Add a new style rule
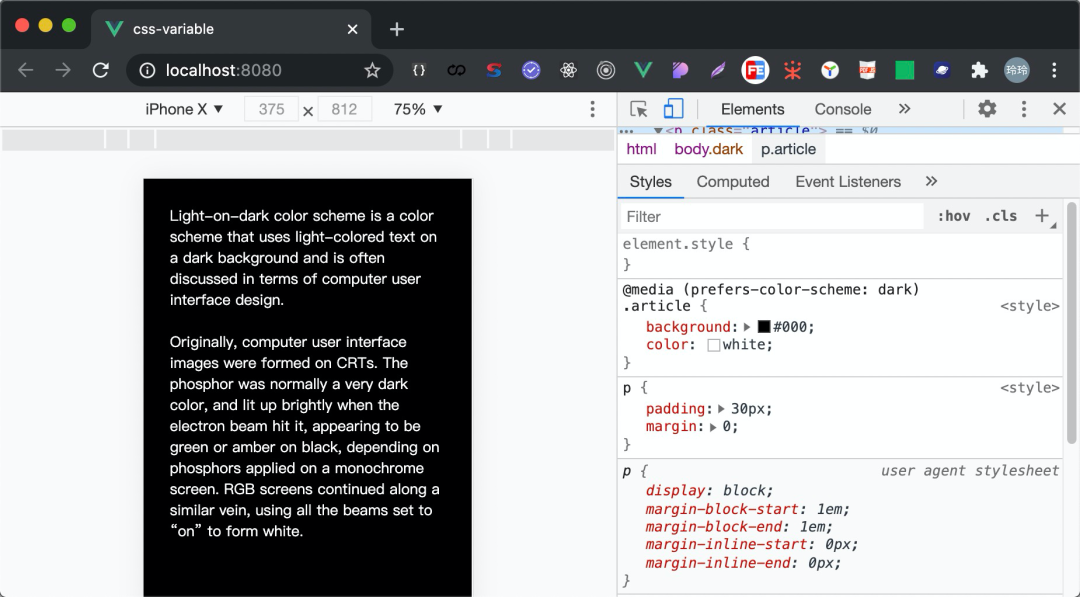This screenshot has width=1080, height=597. point(1042,216)
